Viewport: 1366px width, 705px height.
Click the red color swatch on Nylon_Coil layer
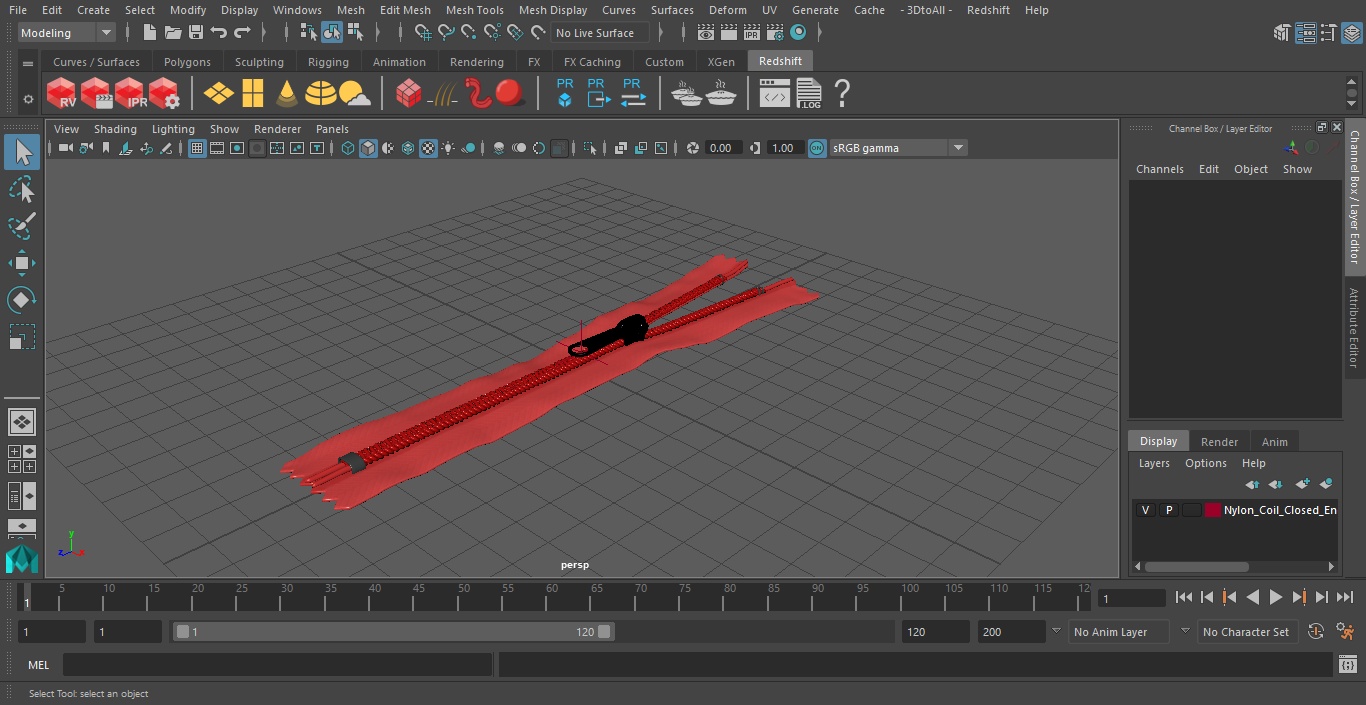point(1213,510)
